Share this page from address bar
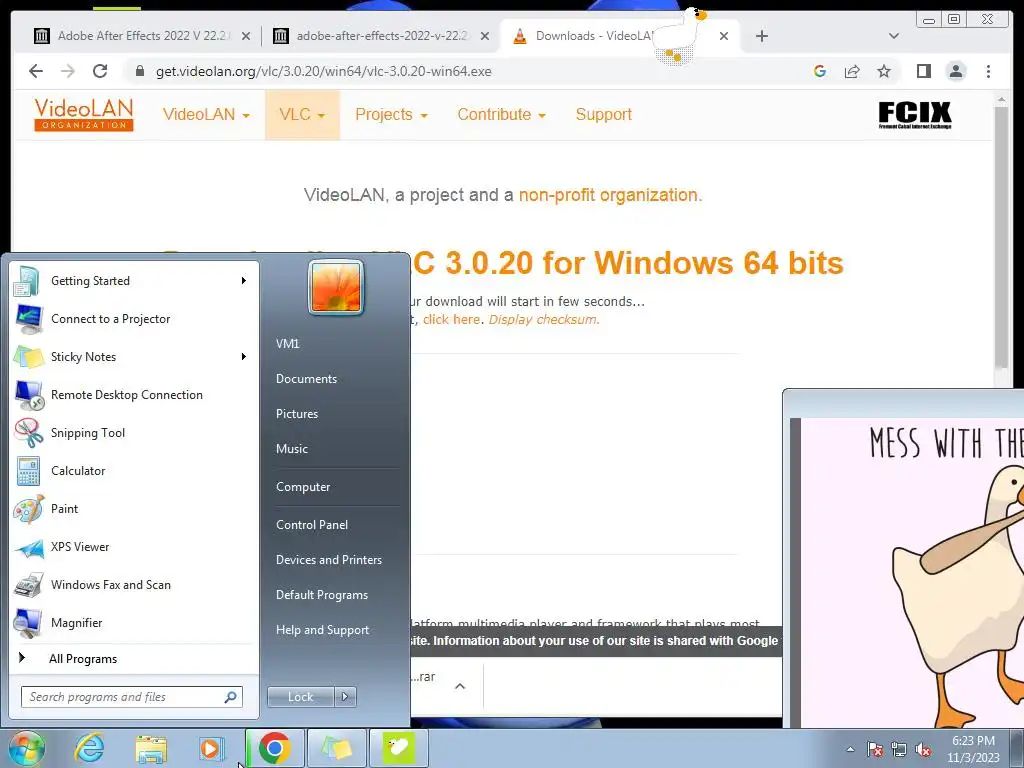The height and width of the screenshot is (768, 1024). [852, 71]
